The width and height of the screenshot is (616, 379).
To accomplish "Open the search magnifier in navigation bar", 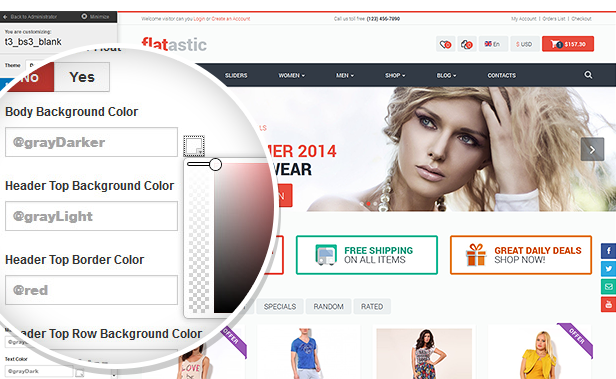I will point(588,75).
